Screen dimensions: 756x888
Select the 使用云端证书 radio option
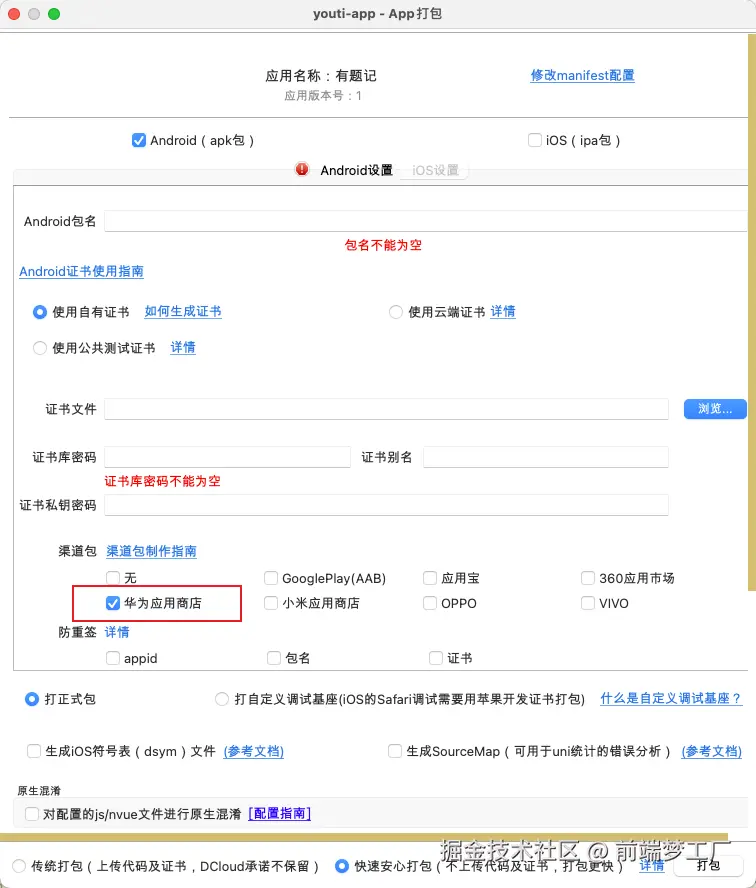coord(396,312)
